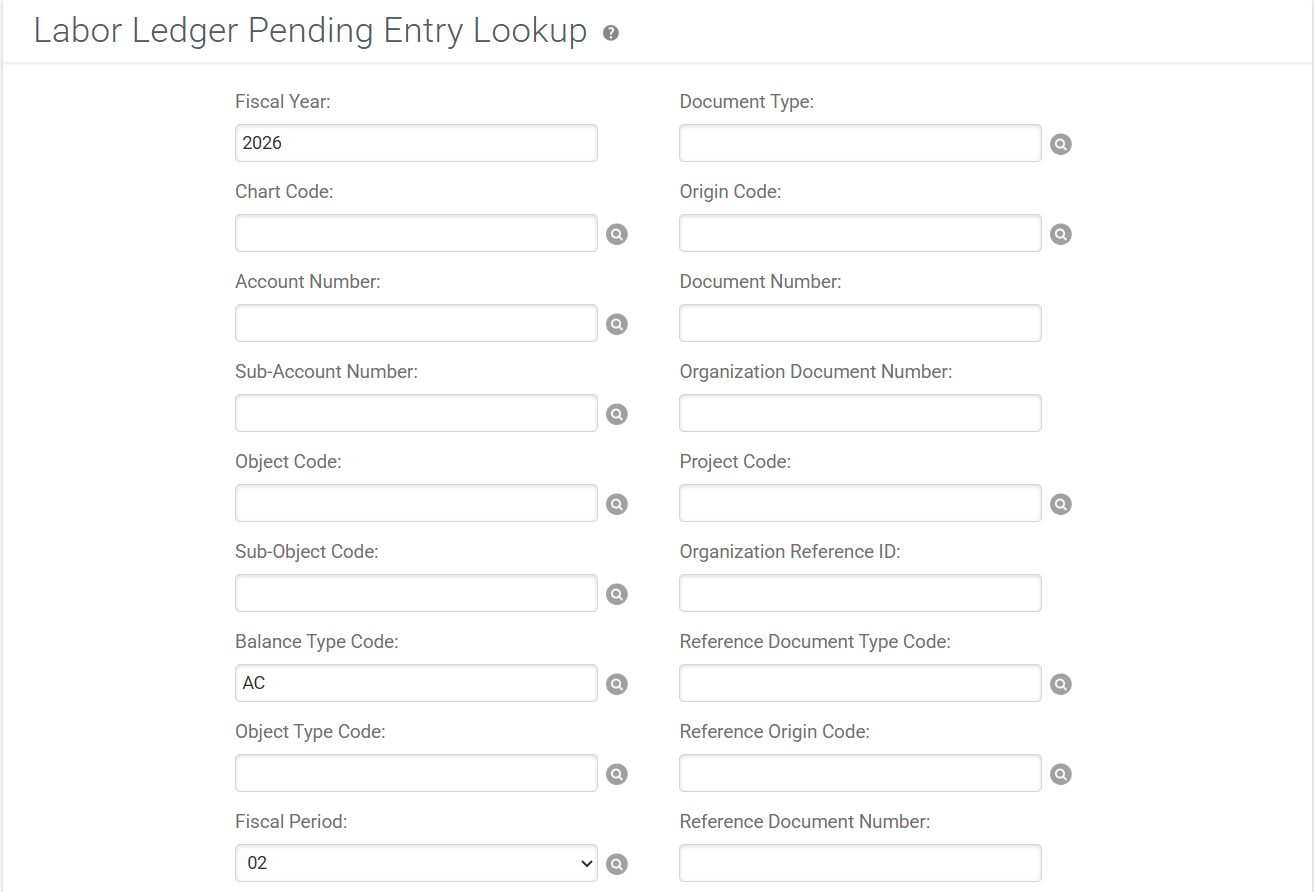Search Project Code with lookup icon

pos(1061,504)
